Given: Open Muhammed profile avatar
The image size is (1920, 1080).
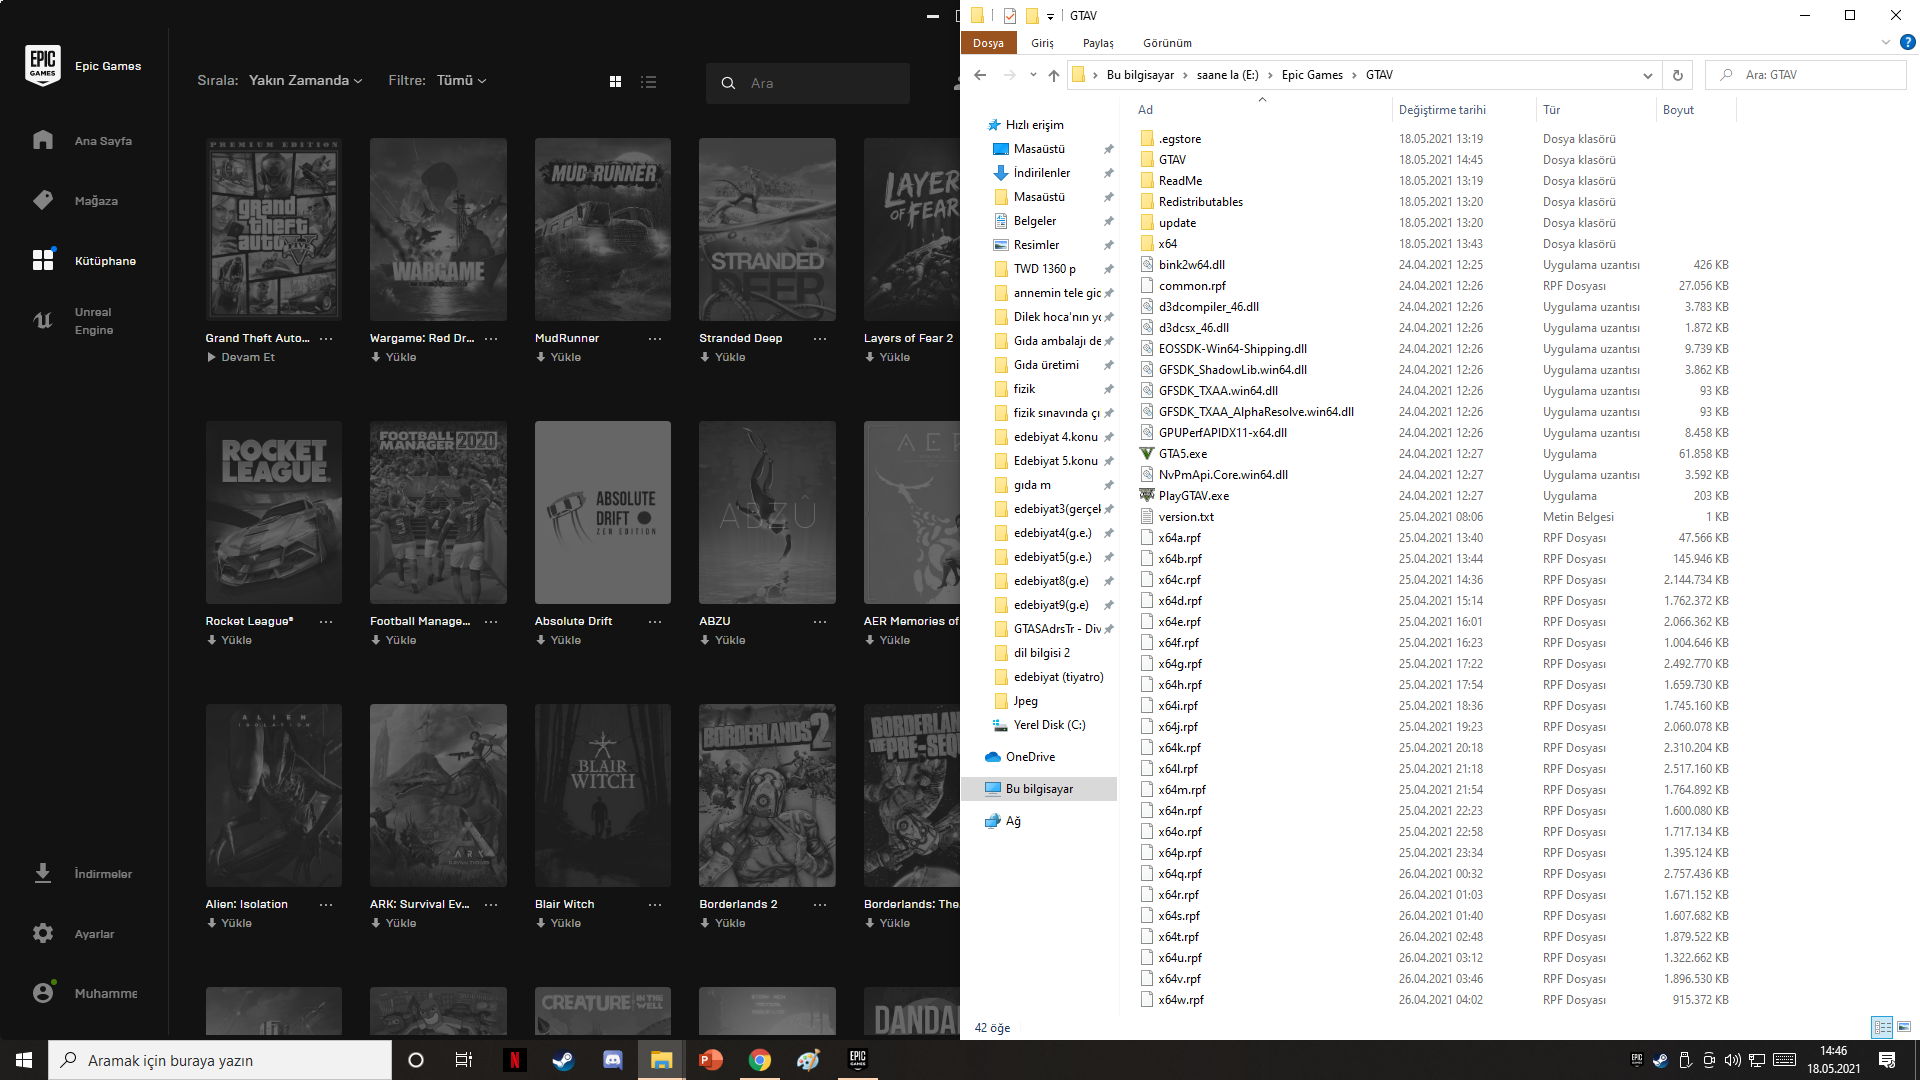Looking at the screenshot, I should [43, 992].
